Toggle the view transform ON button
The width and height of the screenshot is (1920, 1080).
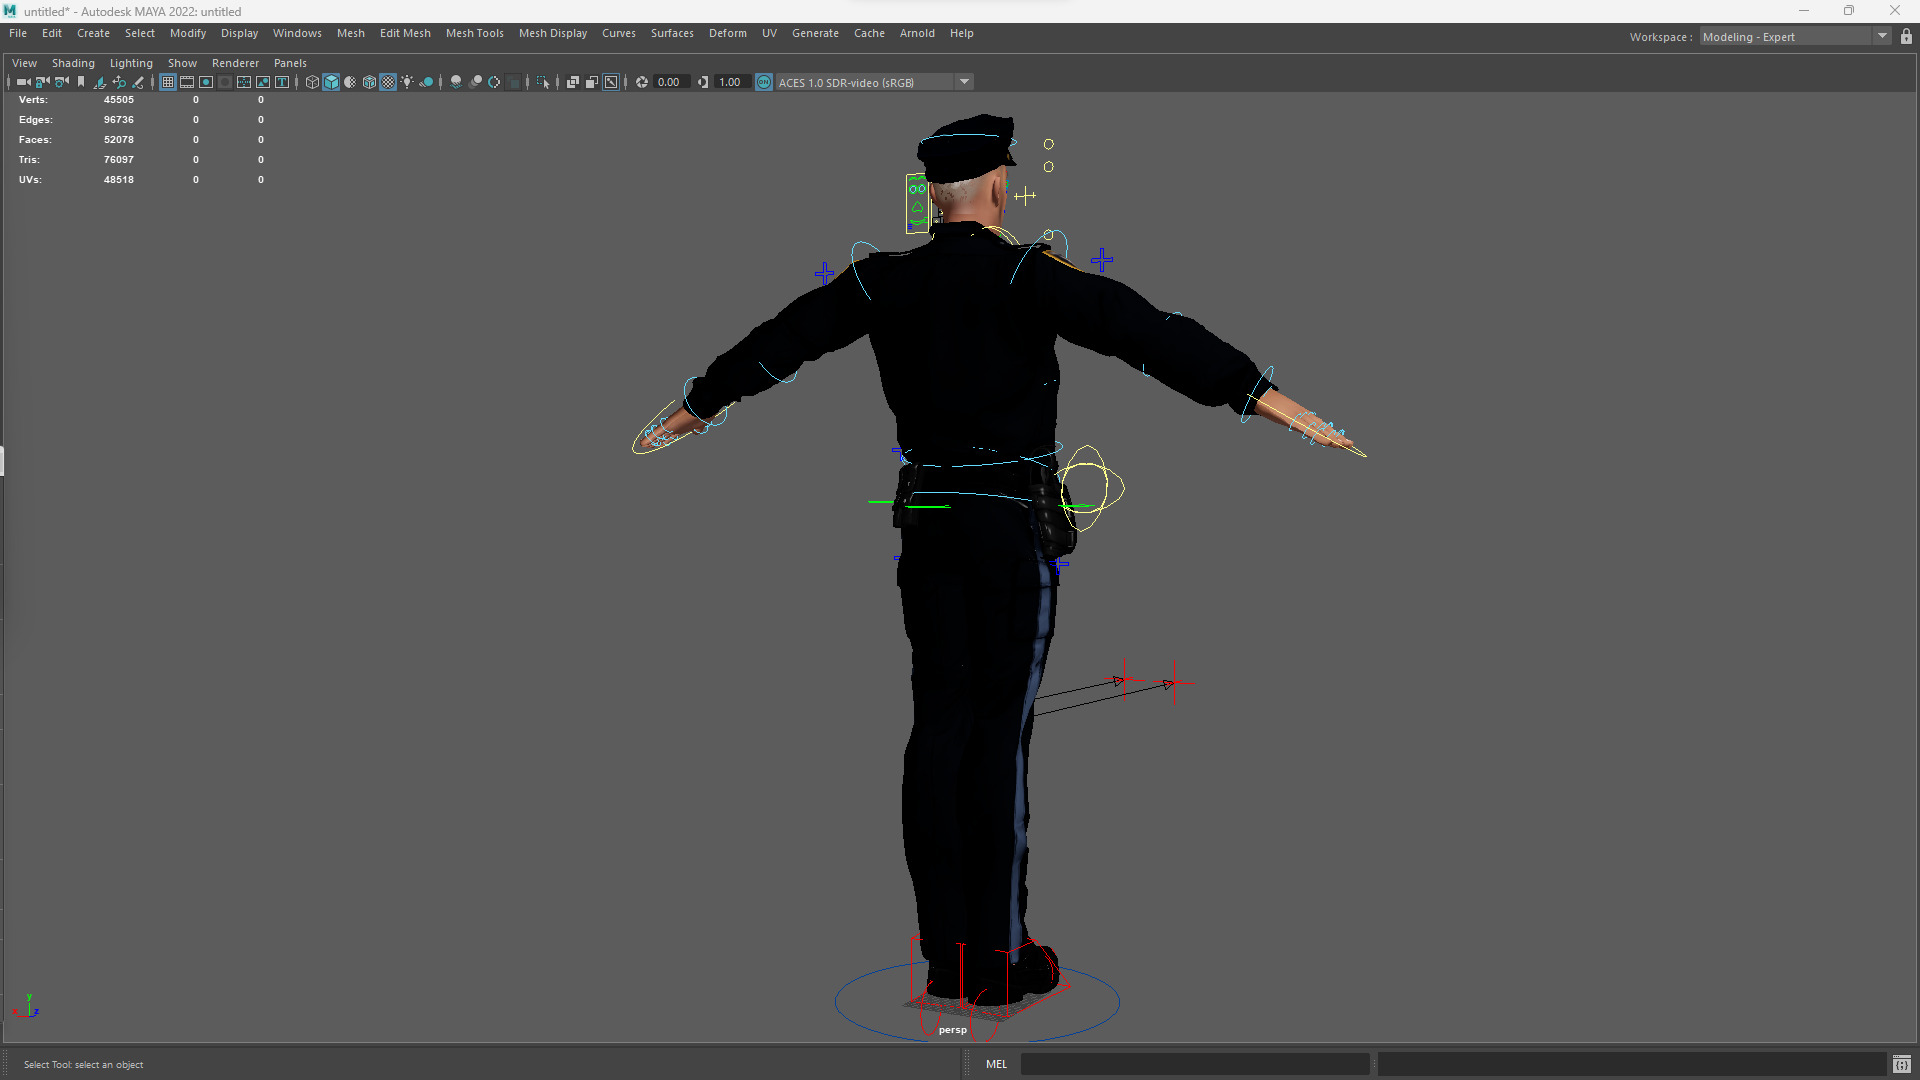pyautogui.click(x=764, y=82)
